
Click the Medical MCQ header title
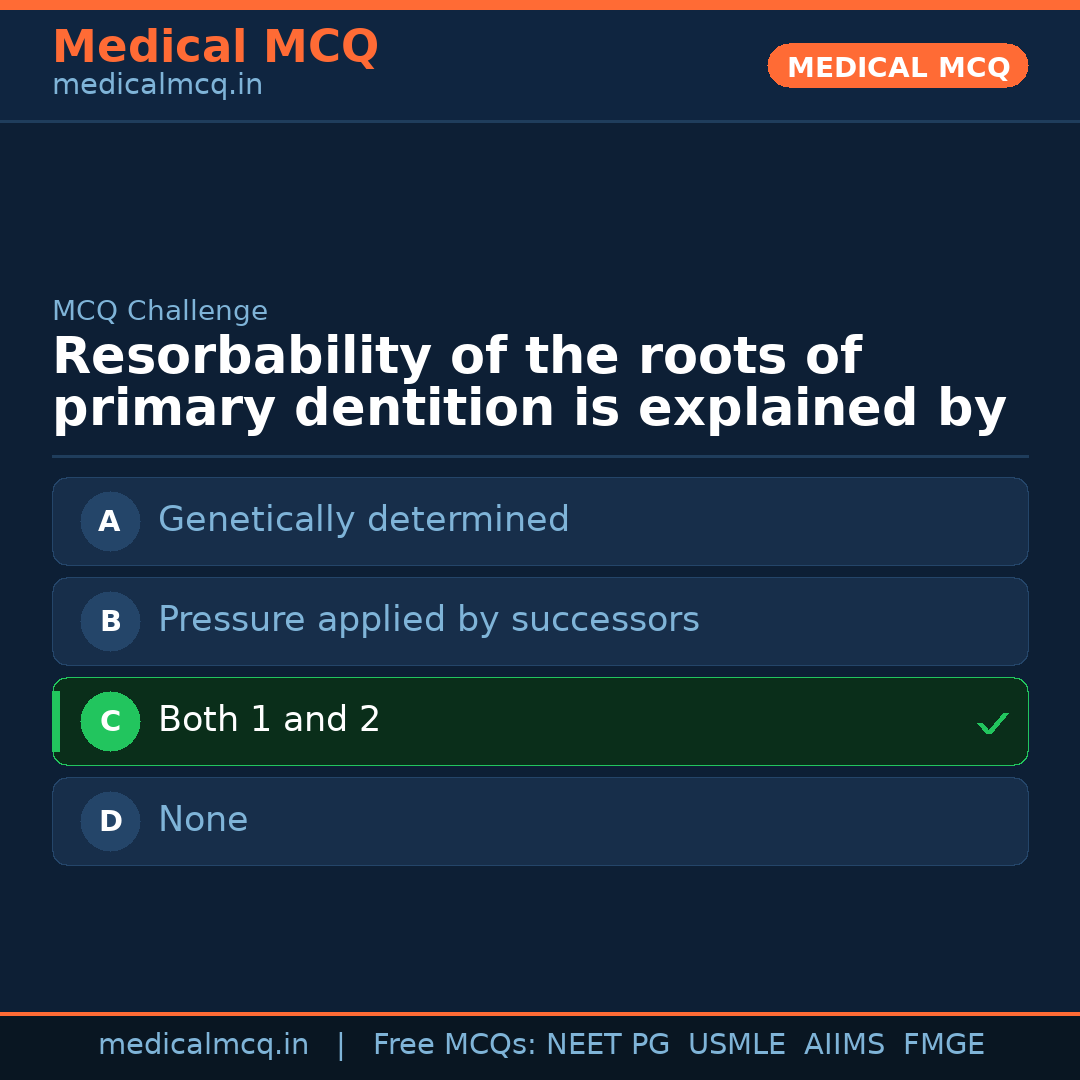click(215, 47)
